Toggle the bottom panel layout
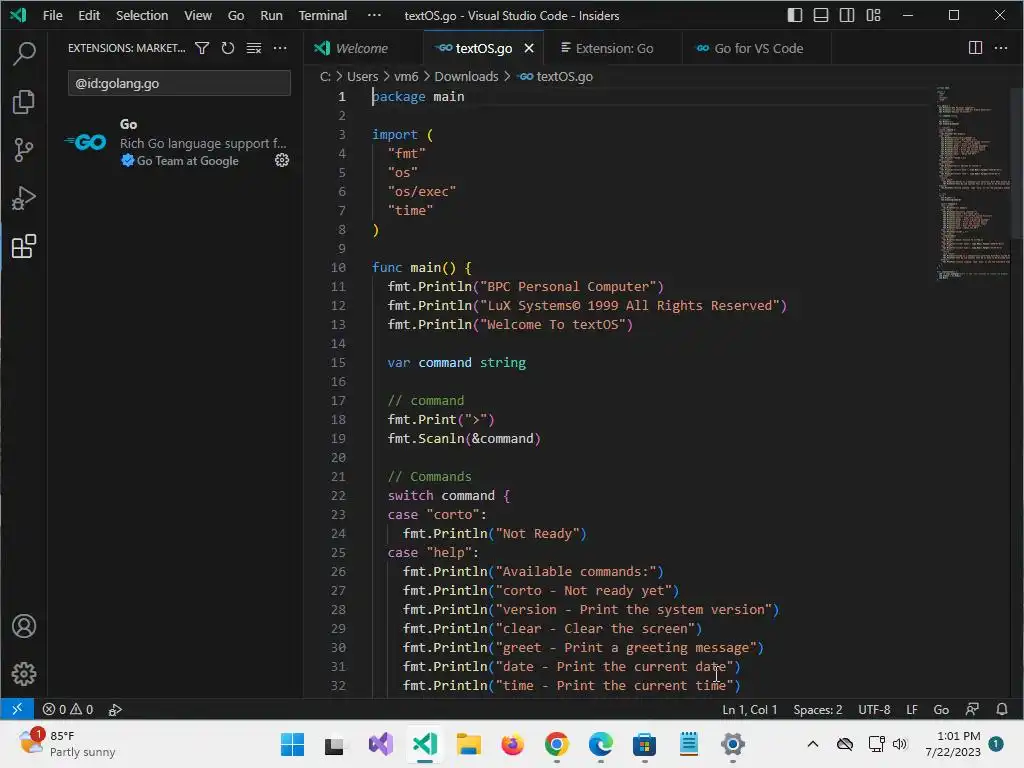The image size is (1024, 768). [x=821, y=15]
